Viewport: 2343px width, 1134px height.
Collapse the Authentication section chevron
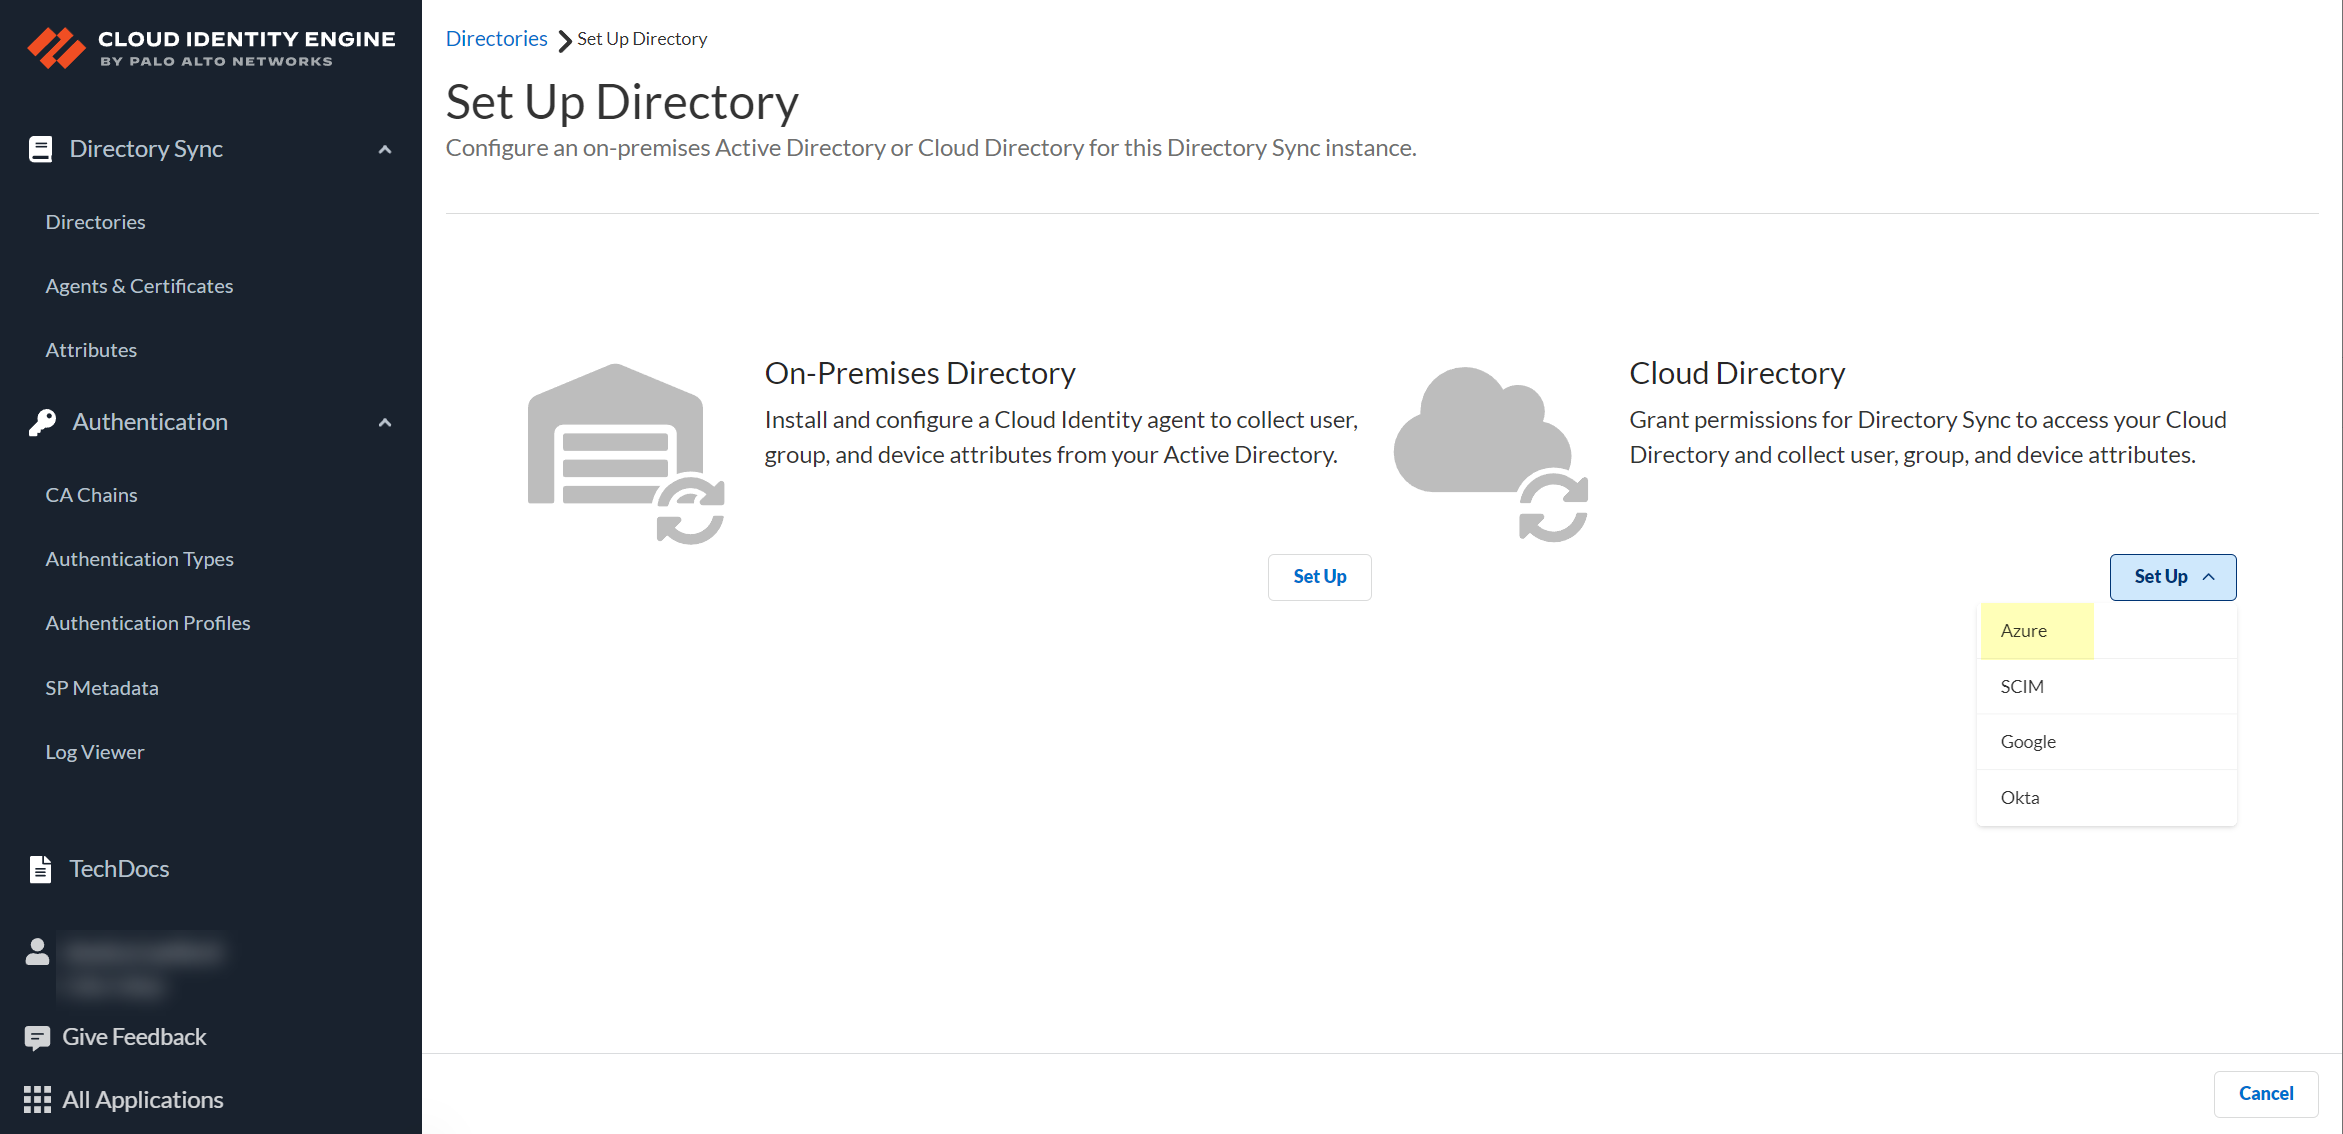(x=385, y=423)
